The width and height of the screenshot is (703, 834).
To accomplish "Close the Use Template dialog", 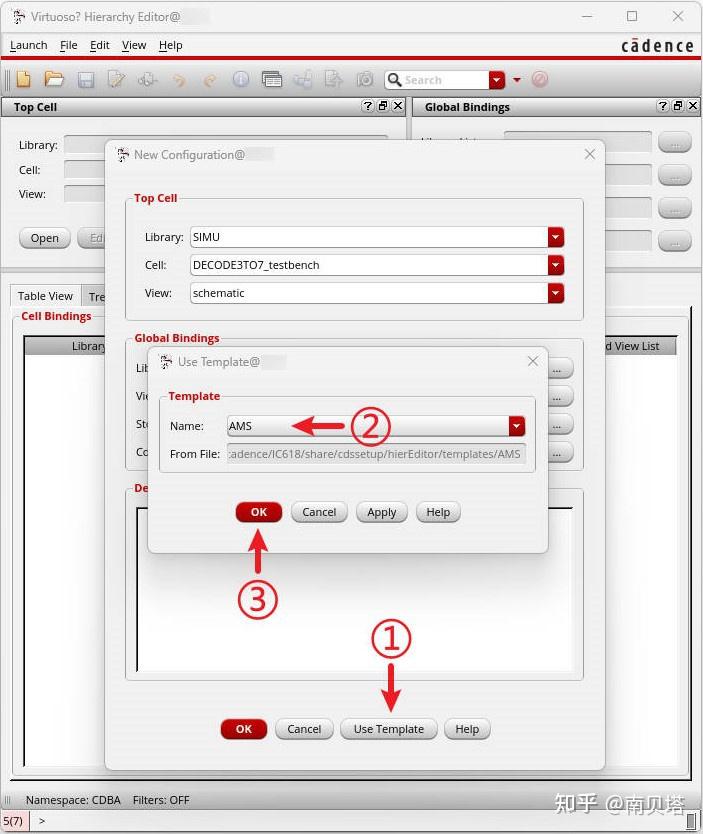I will 533,362.
